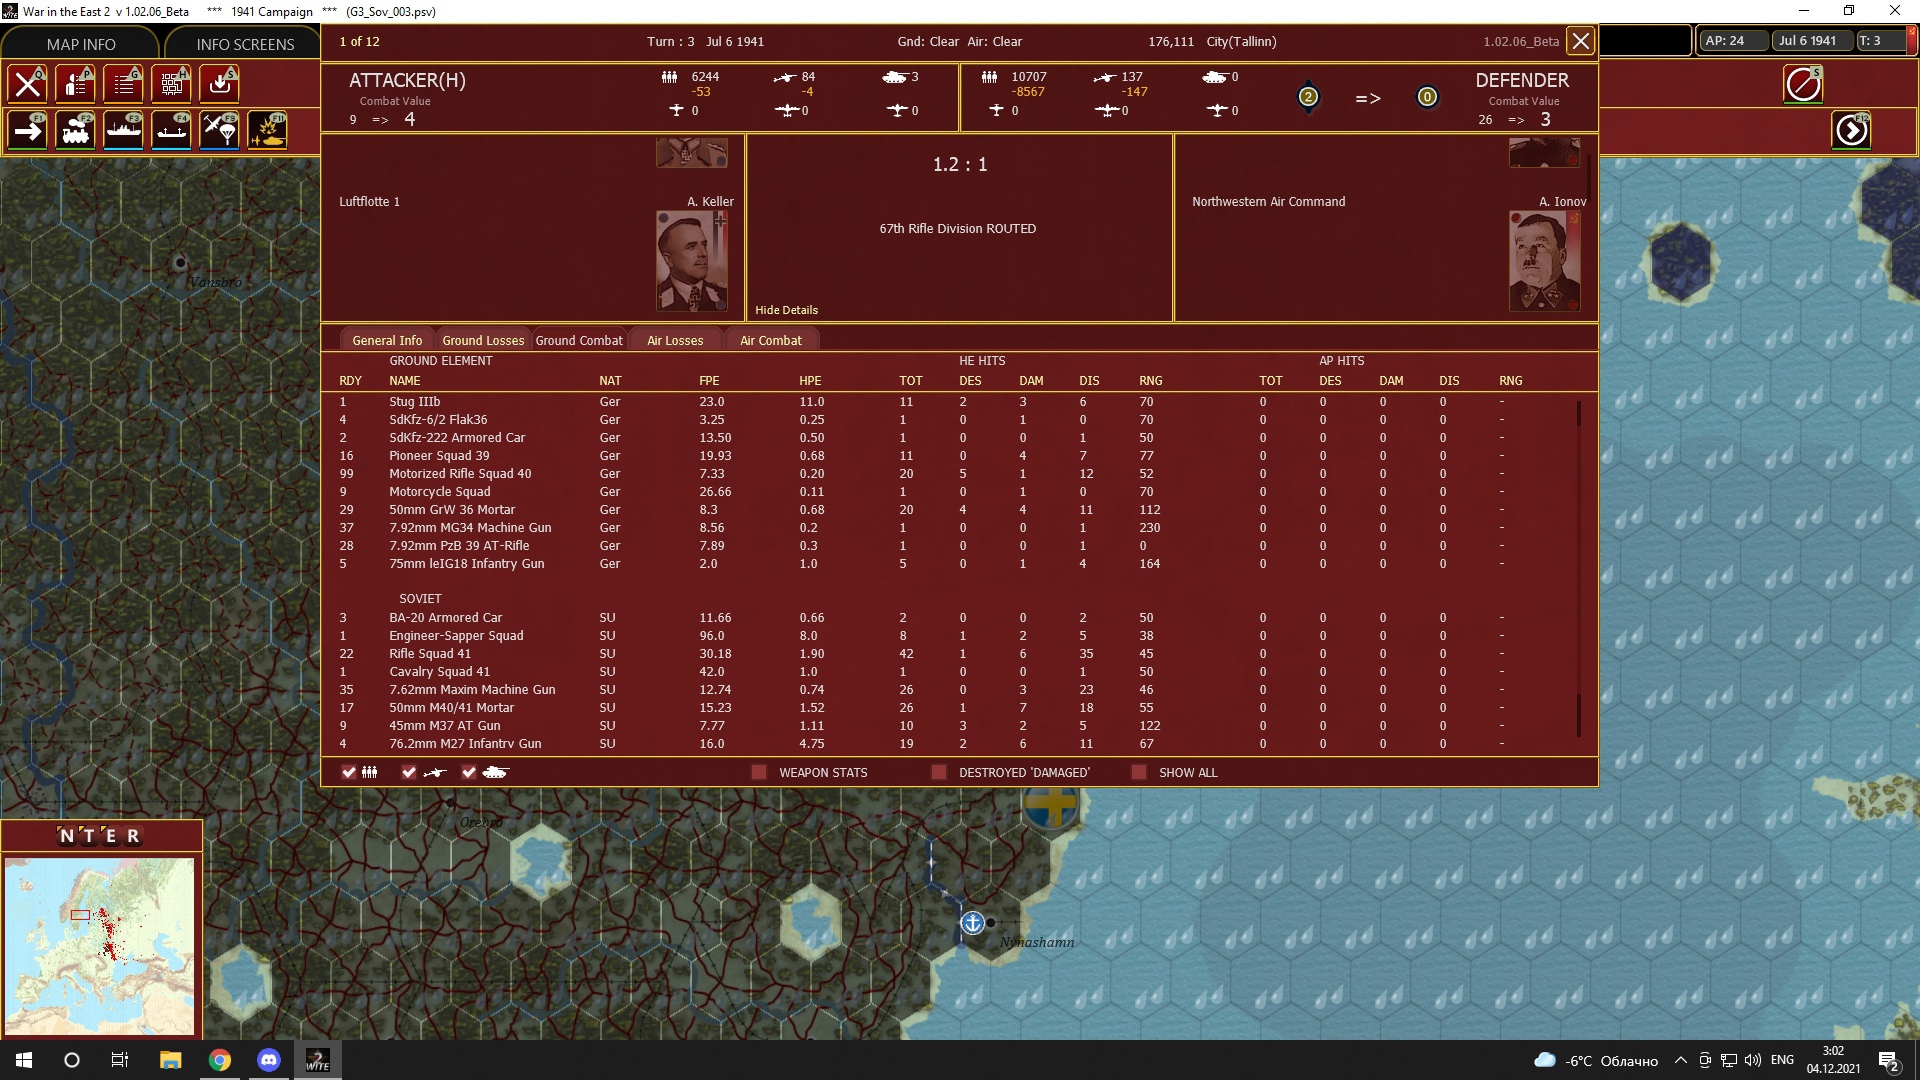Switch to the Air Combat tab
Image resolution: width=1920 pixels, height=1080 pixels.
point(771,340)
